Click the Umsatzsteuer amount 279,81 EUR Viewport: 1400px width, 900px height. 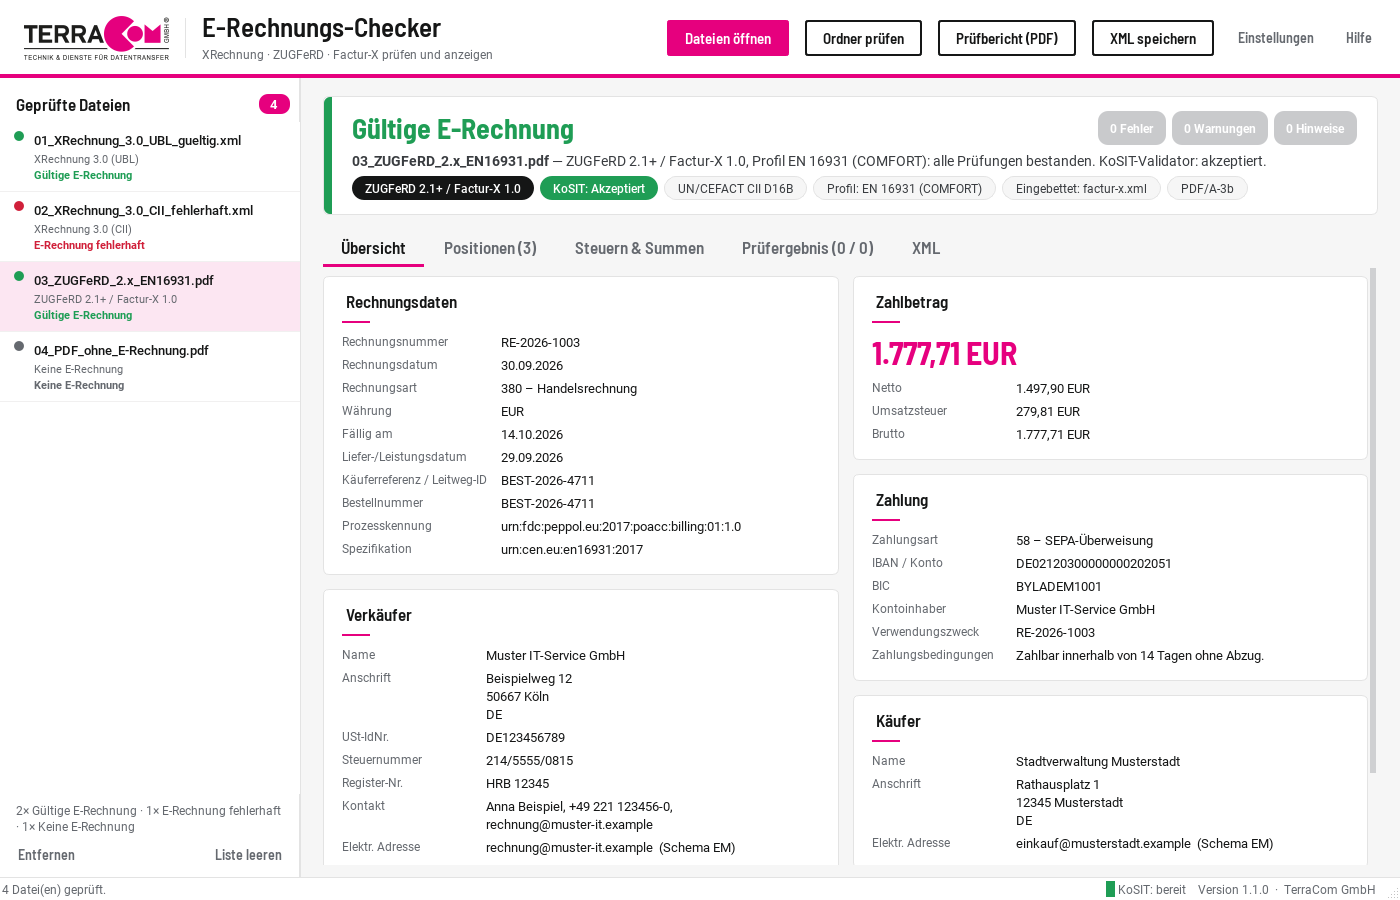pyautogui.click(x=1048, y=411)
